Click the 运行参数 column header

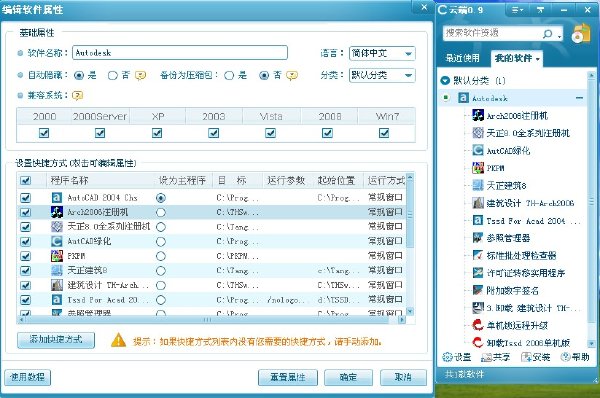click(286, 180)
